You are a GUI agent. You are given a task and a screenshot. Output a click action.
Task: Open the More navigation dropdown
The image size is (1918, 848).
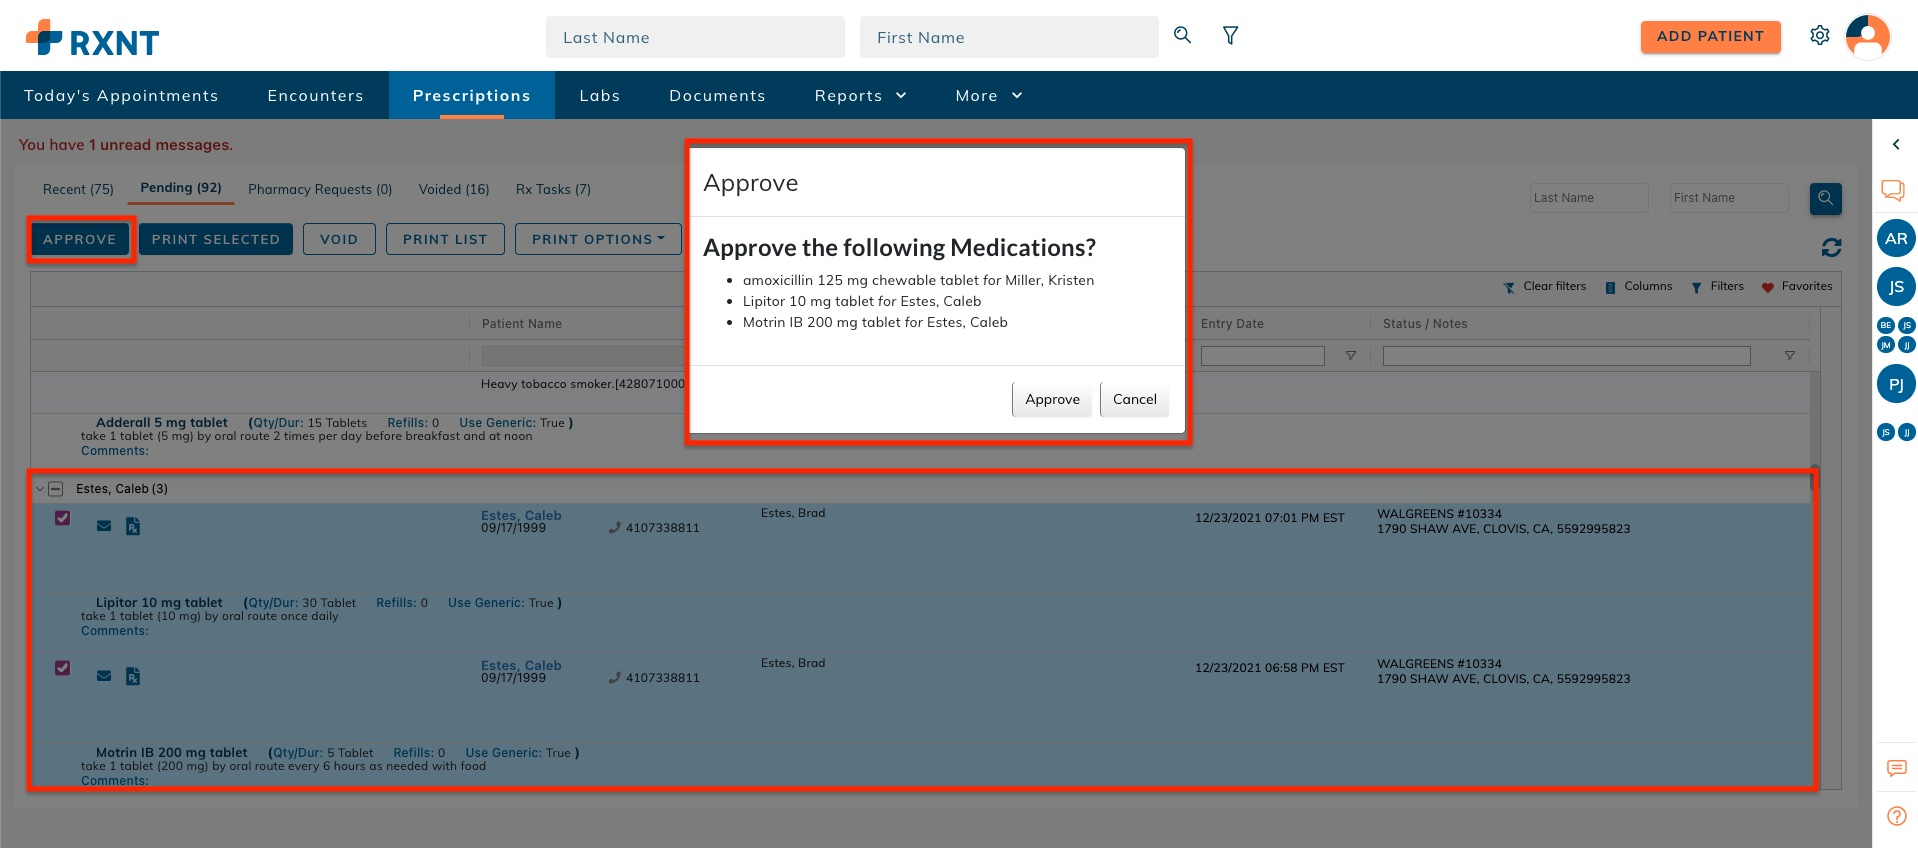click(988, 96)
